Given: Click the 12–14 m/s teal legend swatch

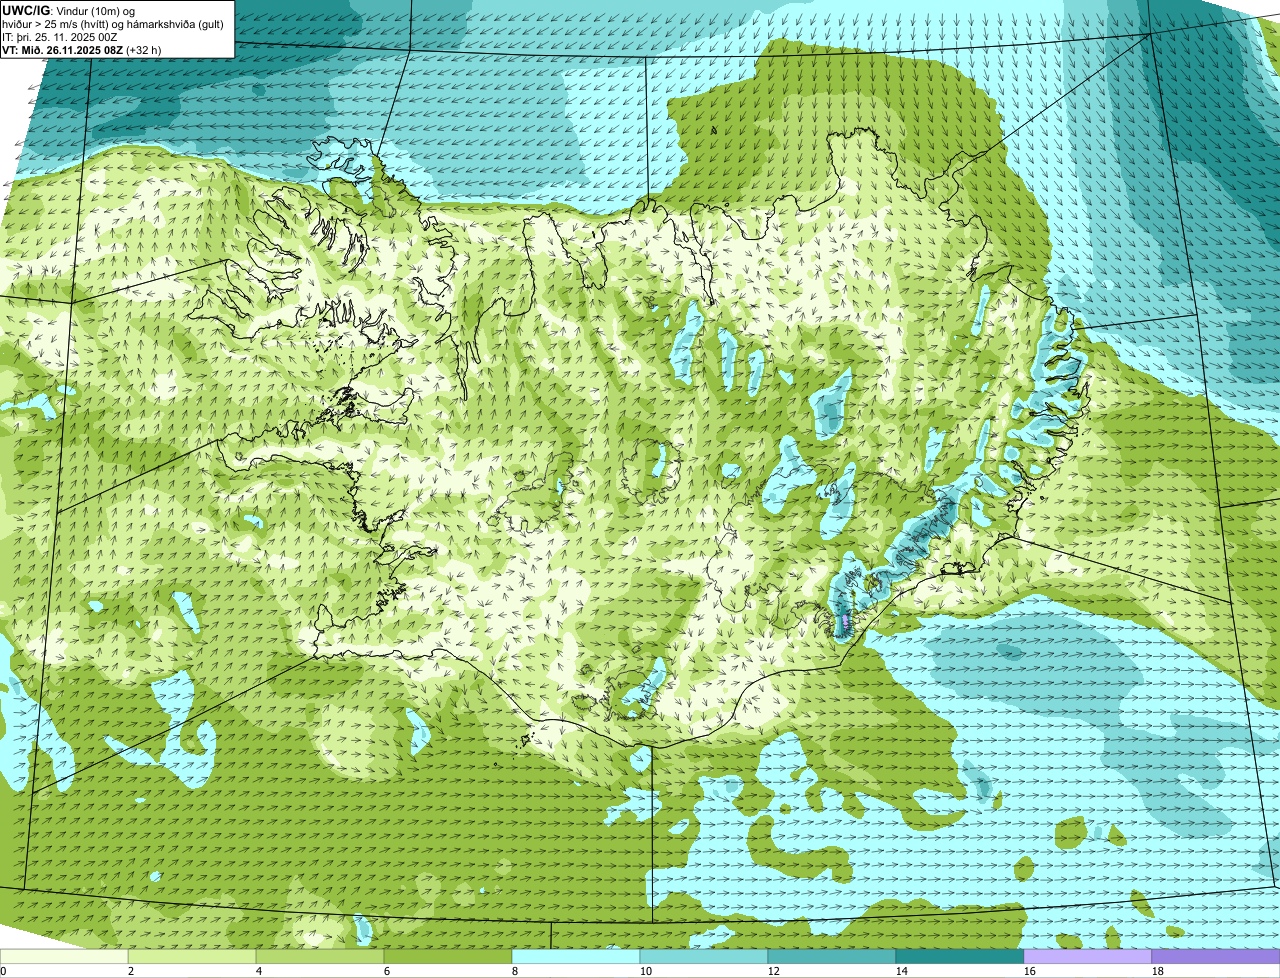Looking at the screenshot, I should point(832,957).
